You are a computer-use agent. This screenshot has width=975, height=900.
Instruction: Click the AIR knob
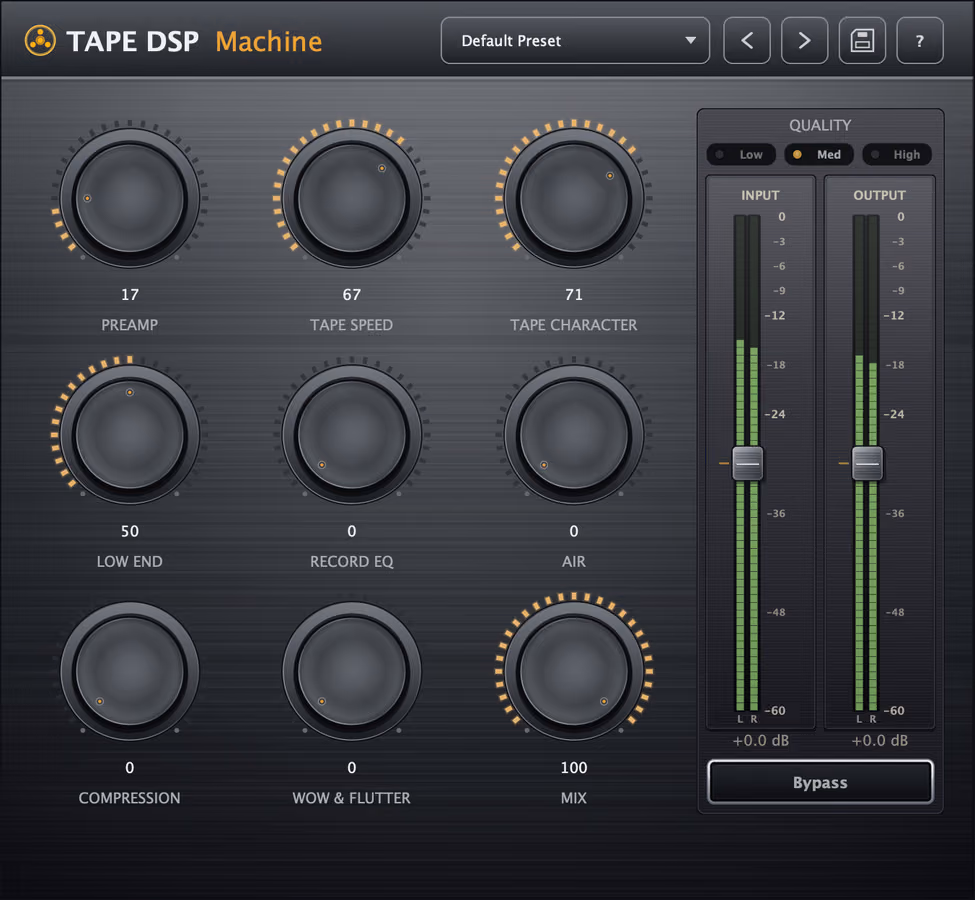(574, 435)
